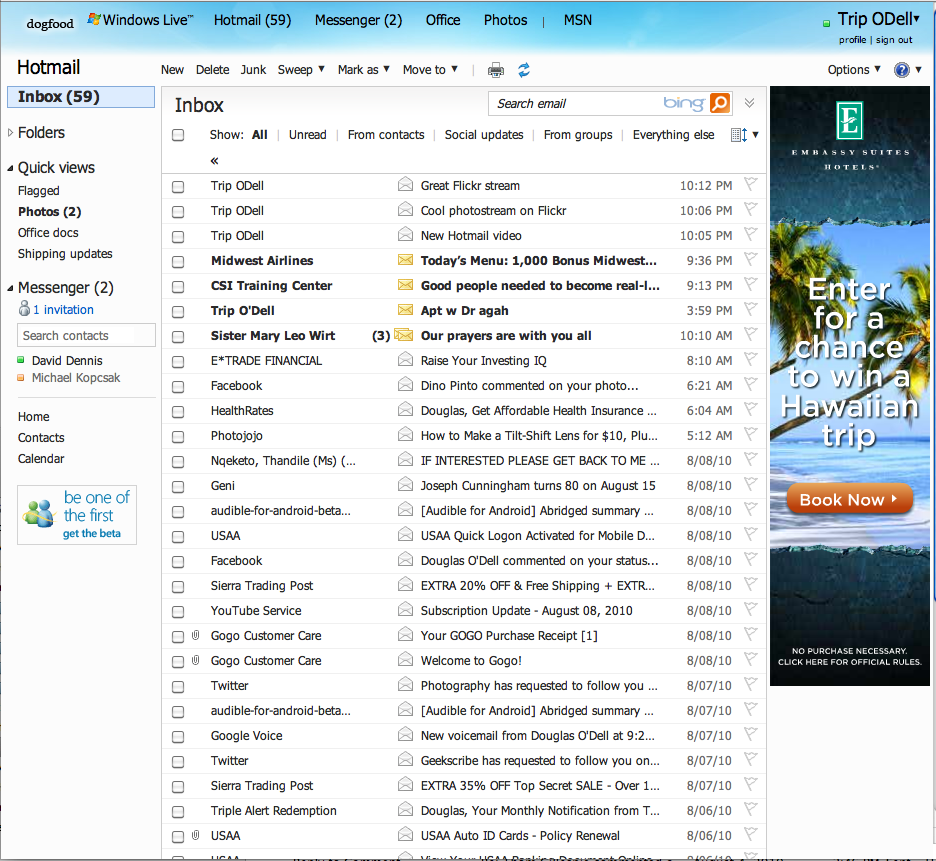936x861 pixels.
Task: Click the Junk button
Action: (253, 70)
